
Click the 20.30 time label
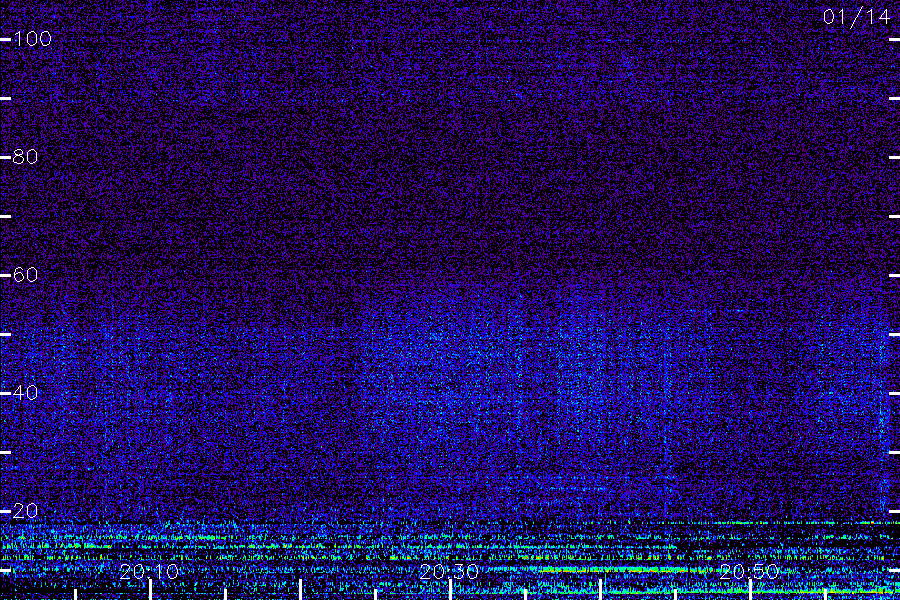click(x=449, y=571)
